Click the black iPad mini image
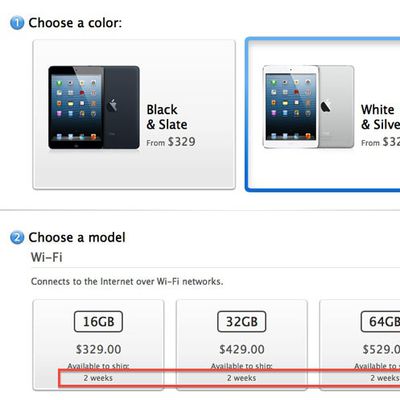The height and width of the screenshot is (400, 400). point(94,107)
